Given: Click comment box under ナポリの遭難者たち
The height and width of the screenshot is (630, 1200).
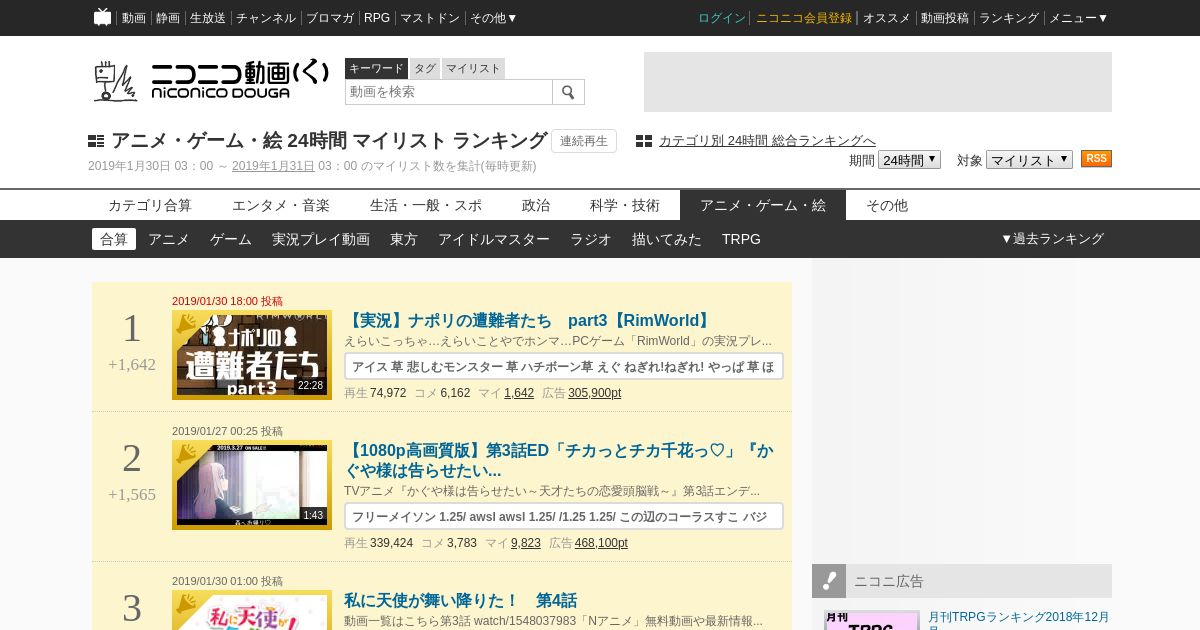Looking at the screenshot, I should pyautogui.click(x=564, y=366).
